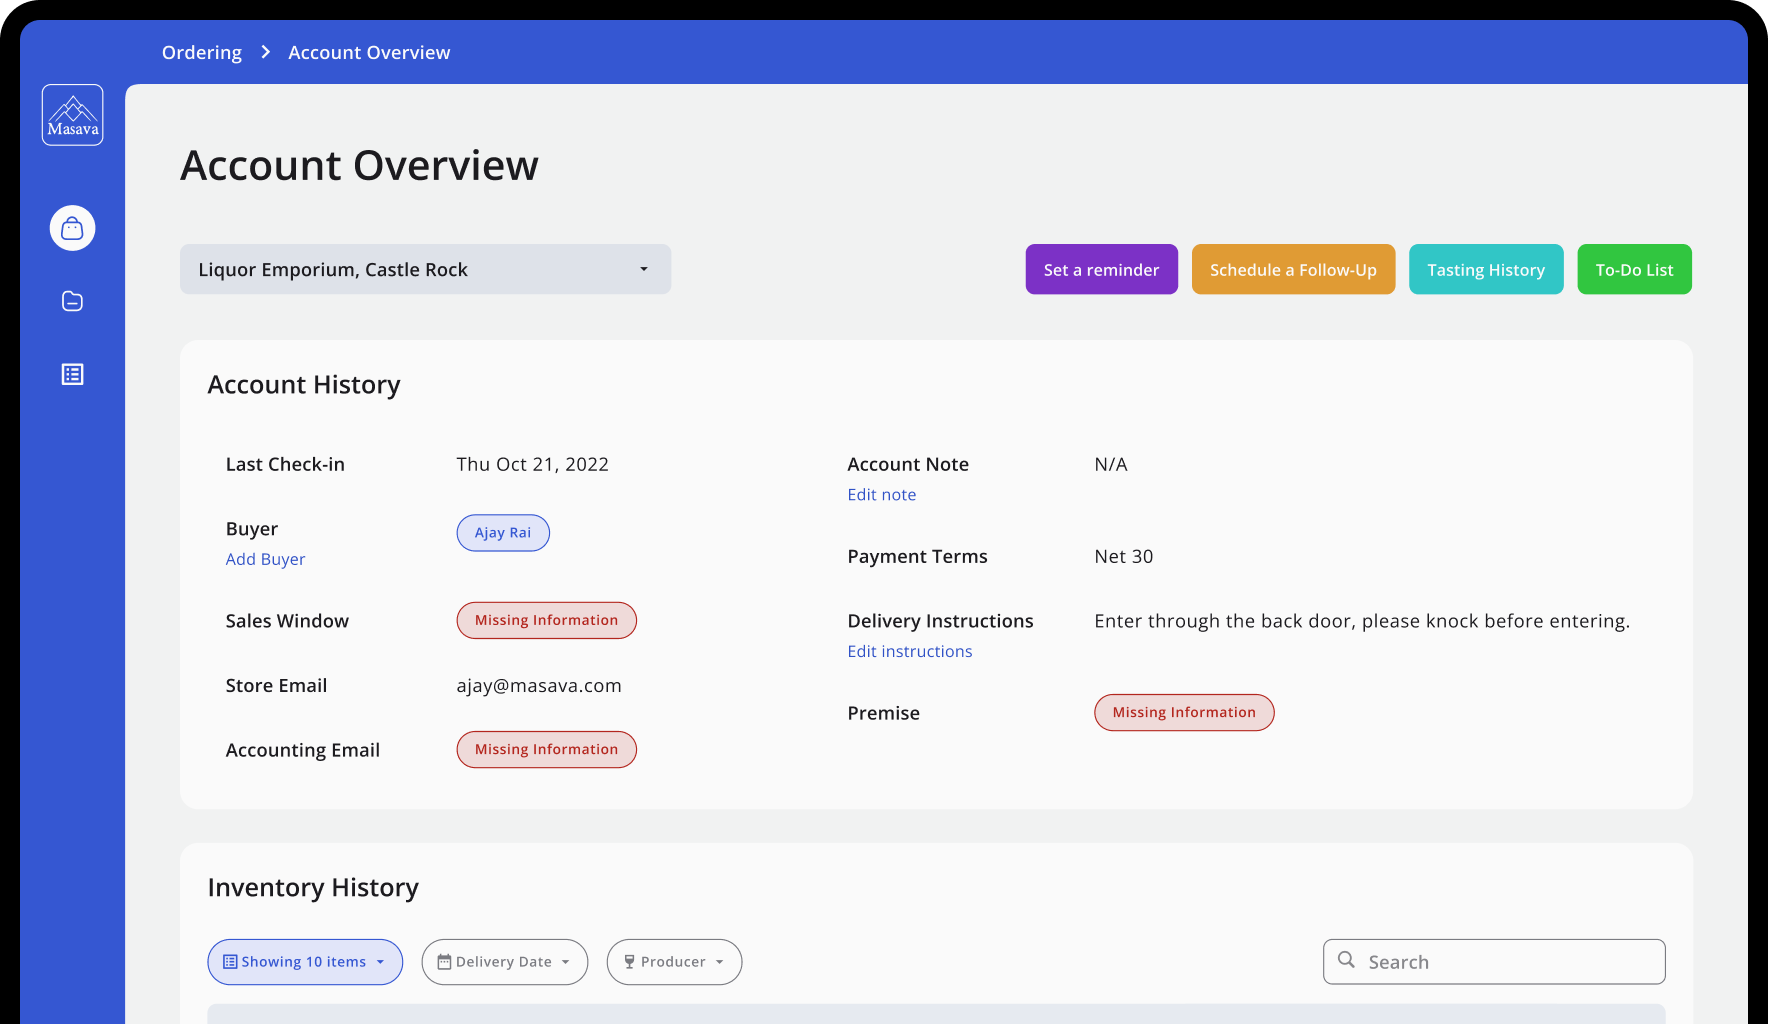Viewport: 1768px width, 1024px height.
Task: Select the Ajay Rai buyer chip
Action: click(503, 533)
